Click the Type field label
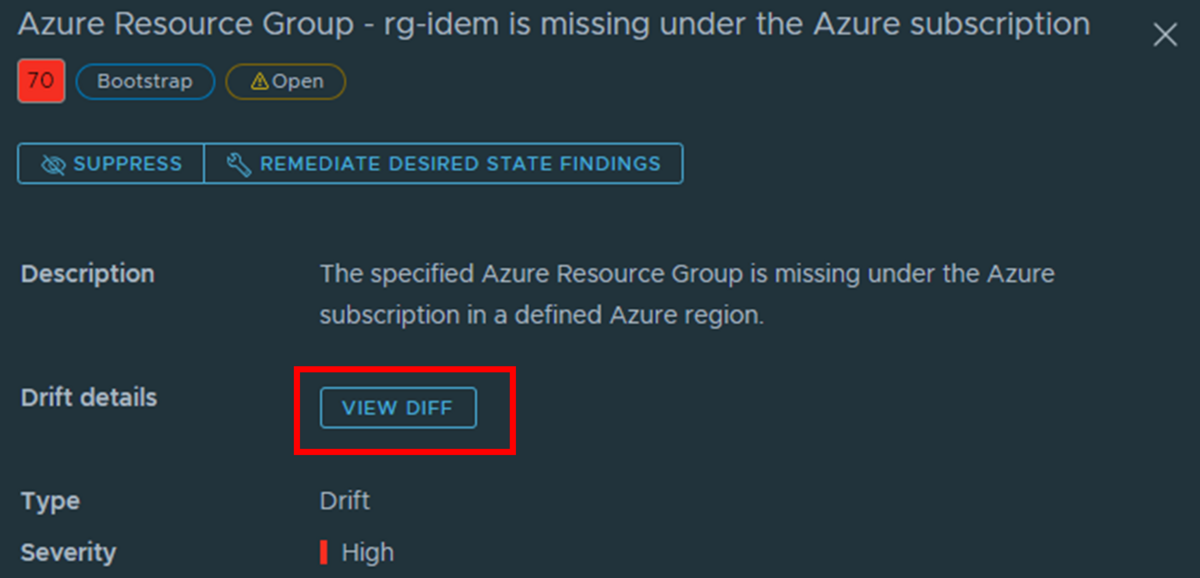1200x578 pixels. (50, 502)
